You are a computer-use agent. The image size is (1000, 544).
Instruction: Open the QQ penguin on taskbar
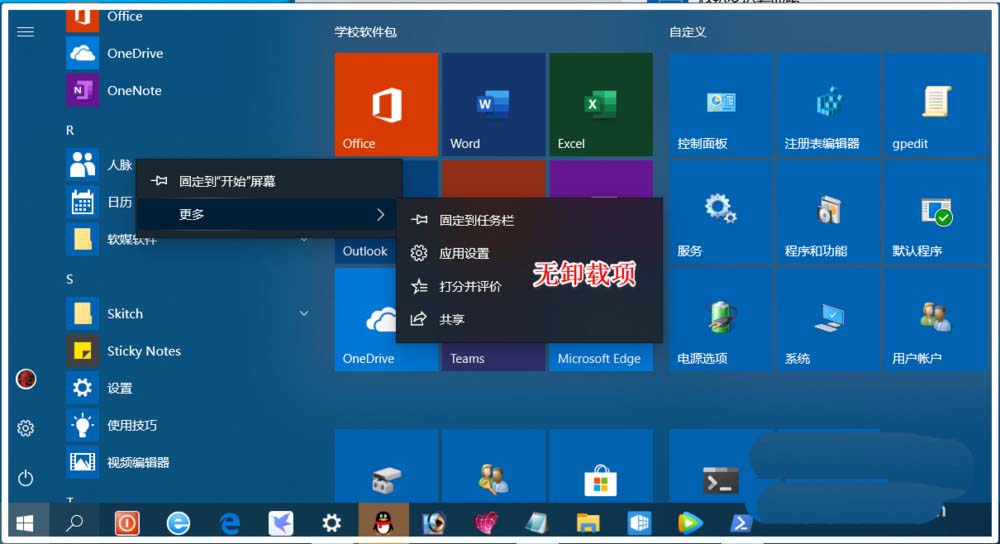point(383,523)
